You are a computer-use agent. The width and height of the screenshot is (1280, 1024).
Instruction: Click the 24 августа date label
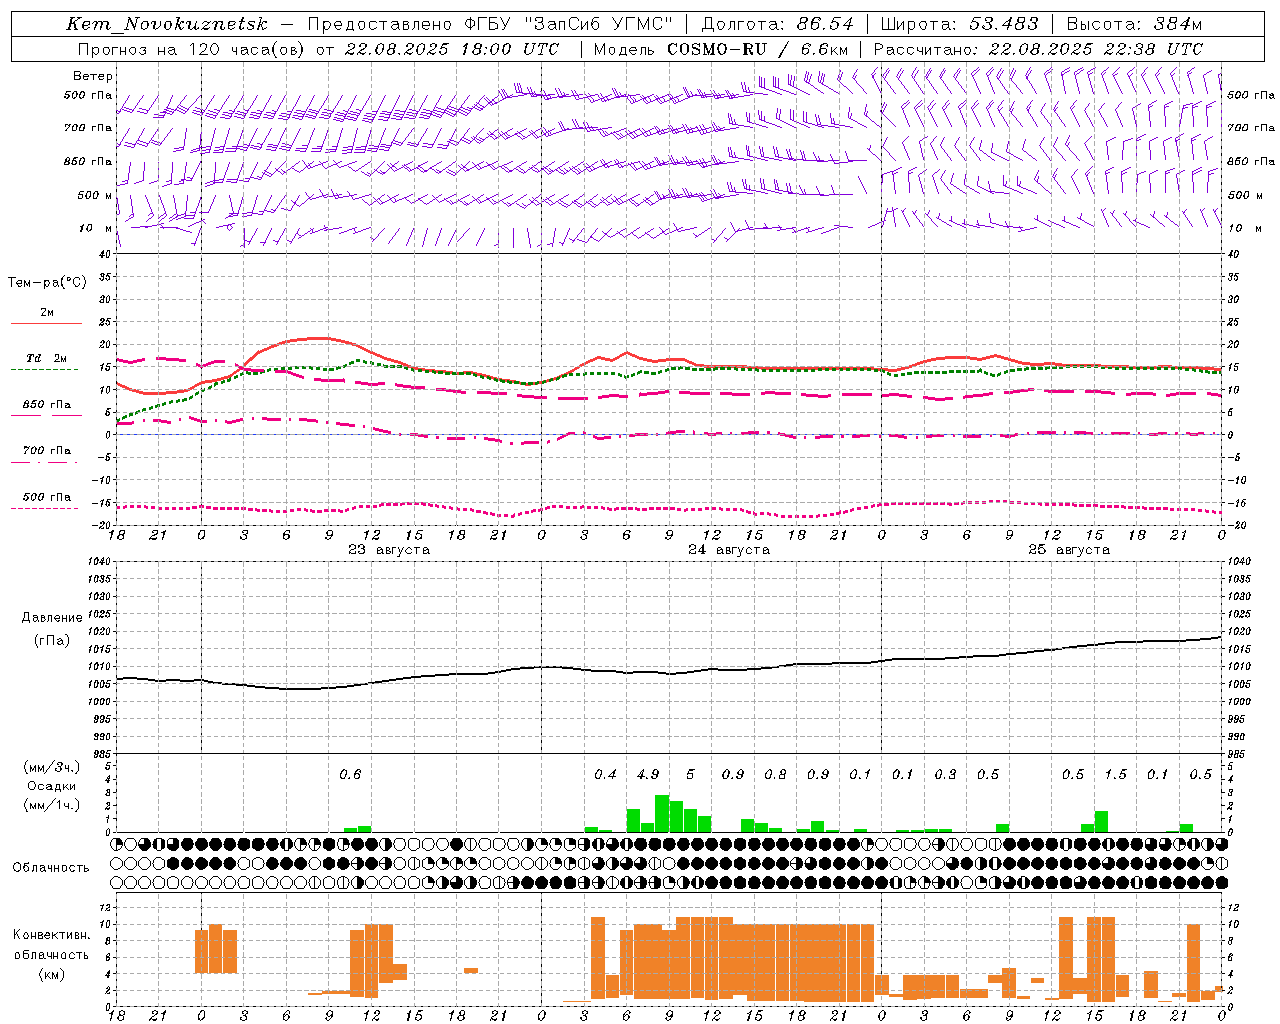pyautogui.click(x=729, y=550)
